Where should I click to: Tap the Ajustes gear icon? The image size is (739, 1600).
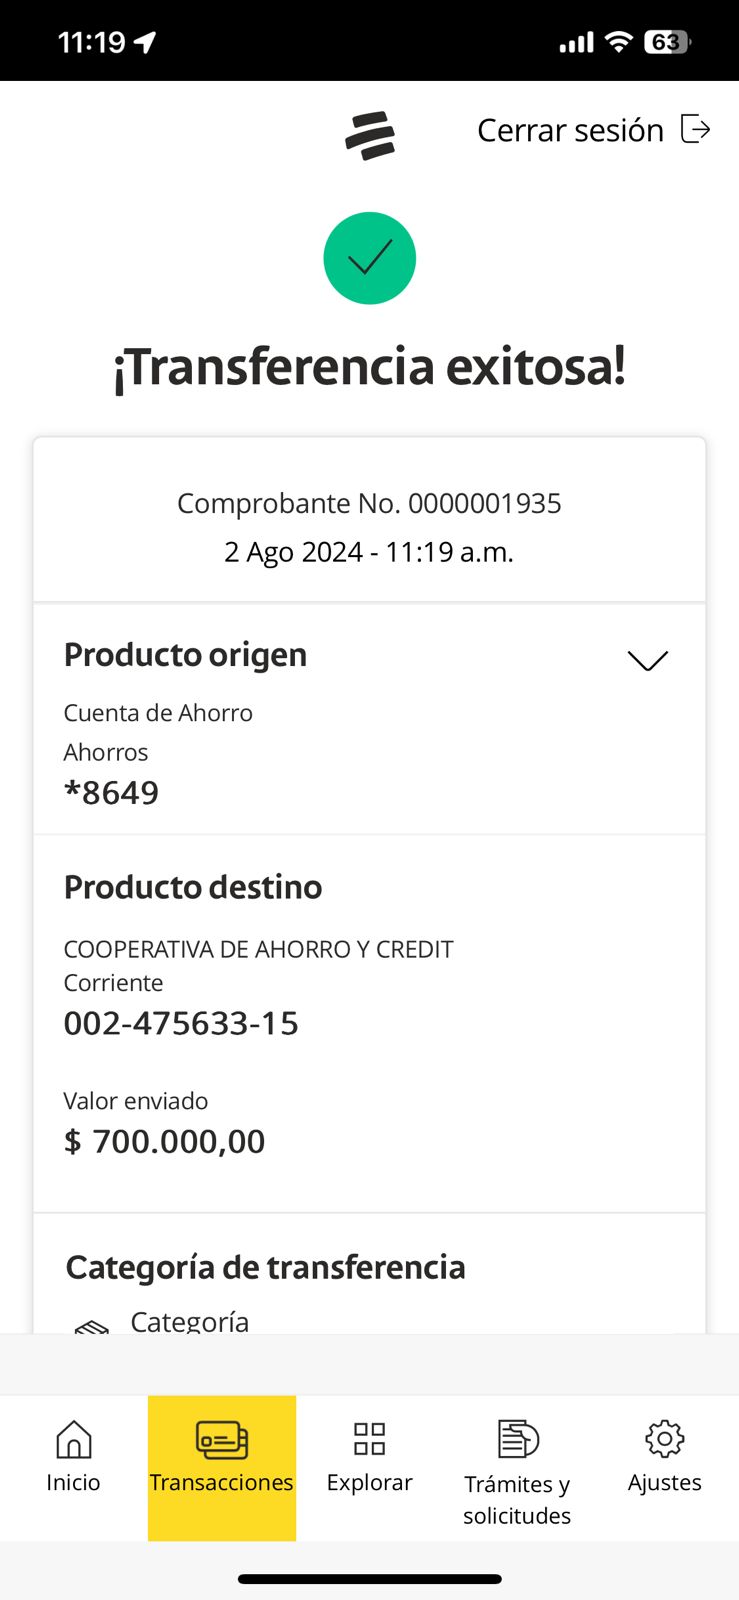click(x=664, y=1439)
